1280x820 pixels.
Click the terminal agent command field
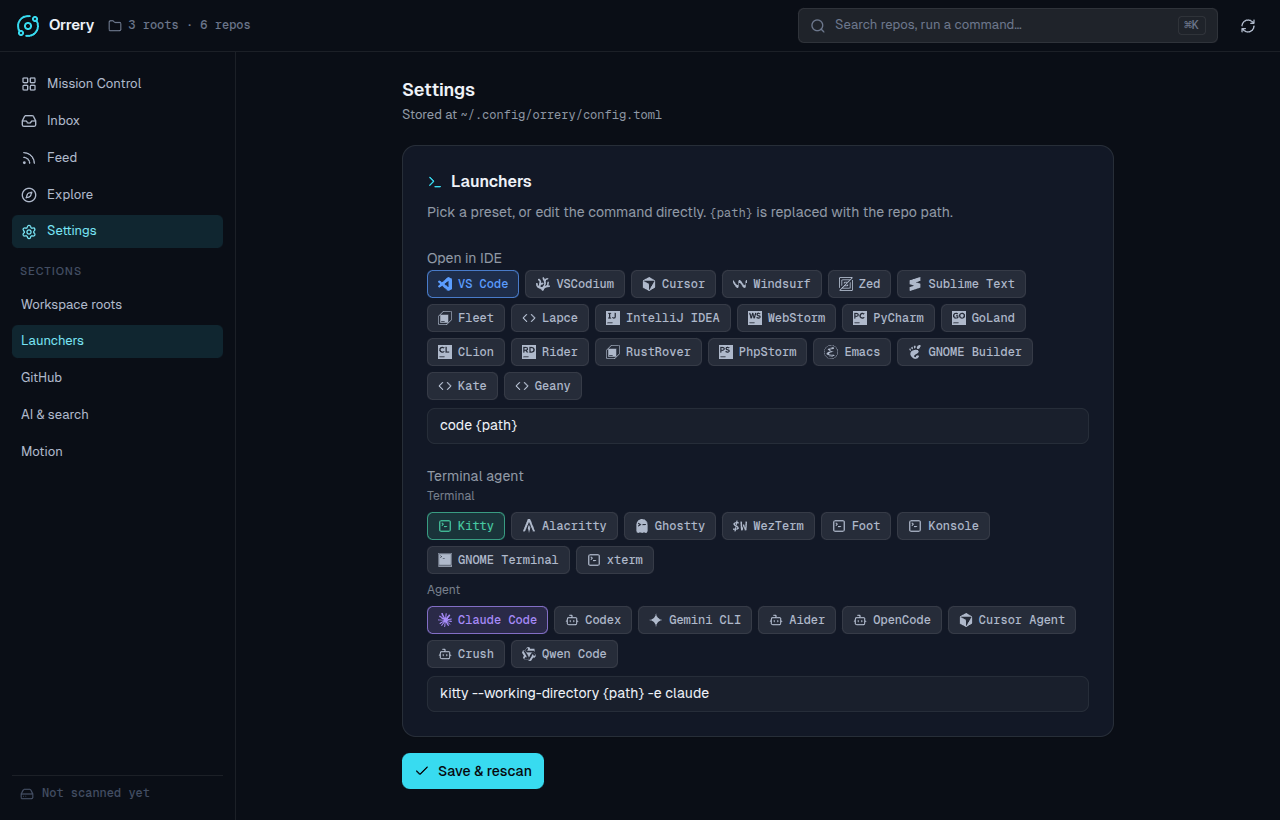point(758,694)
